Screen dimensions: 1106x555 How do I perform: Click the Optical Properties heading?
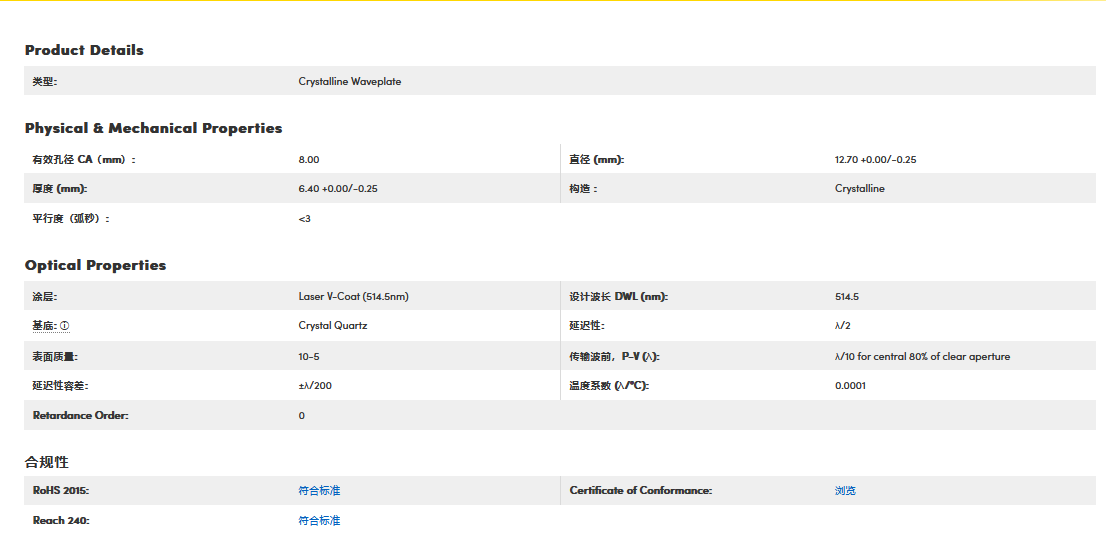95,265
